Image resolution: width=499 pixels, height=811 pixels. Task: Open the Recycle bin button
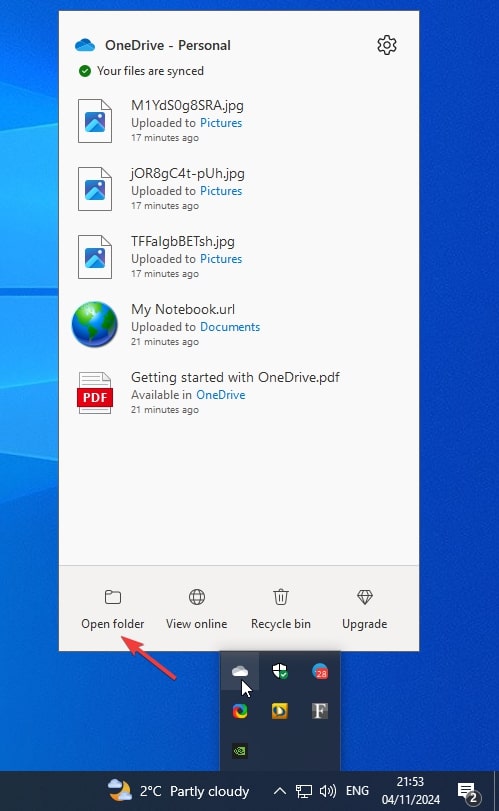click(x=281, y=609)
